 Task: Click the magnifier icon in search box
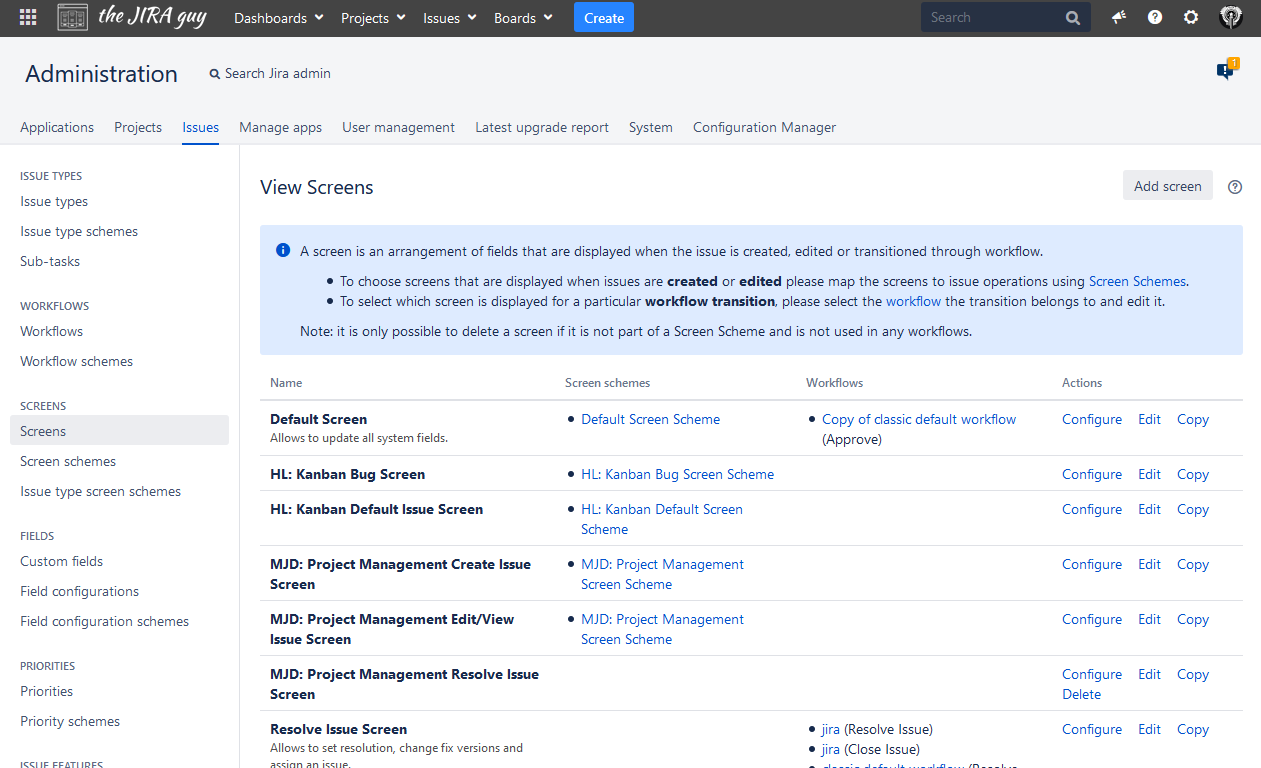click(1073, 18)
